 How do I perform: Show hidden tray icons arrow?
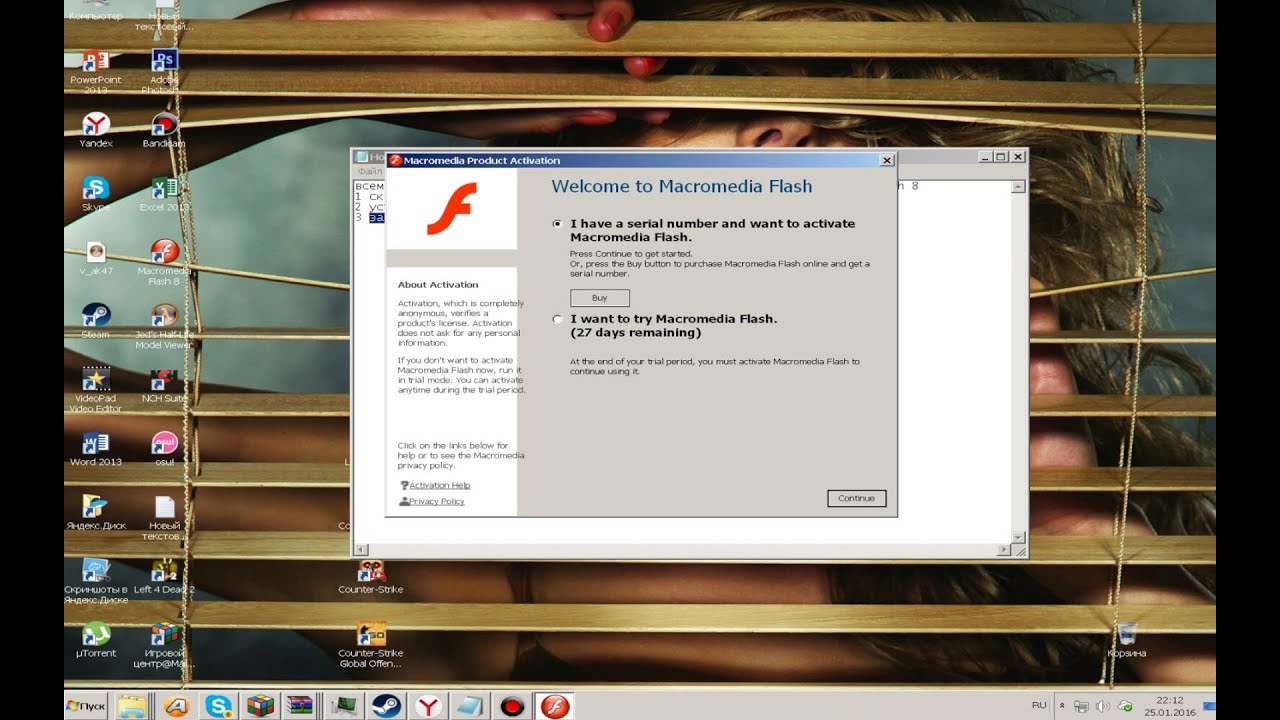[x=1062, y=706]
